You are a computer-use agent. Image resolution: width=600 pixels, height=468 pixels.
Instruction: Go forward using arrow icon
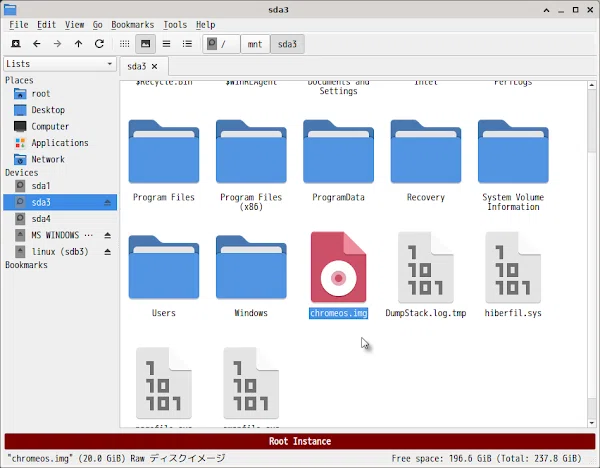(57, 44)
